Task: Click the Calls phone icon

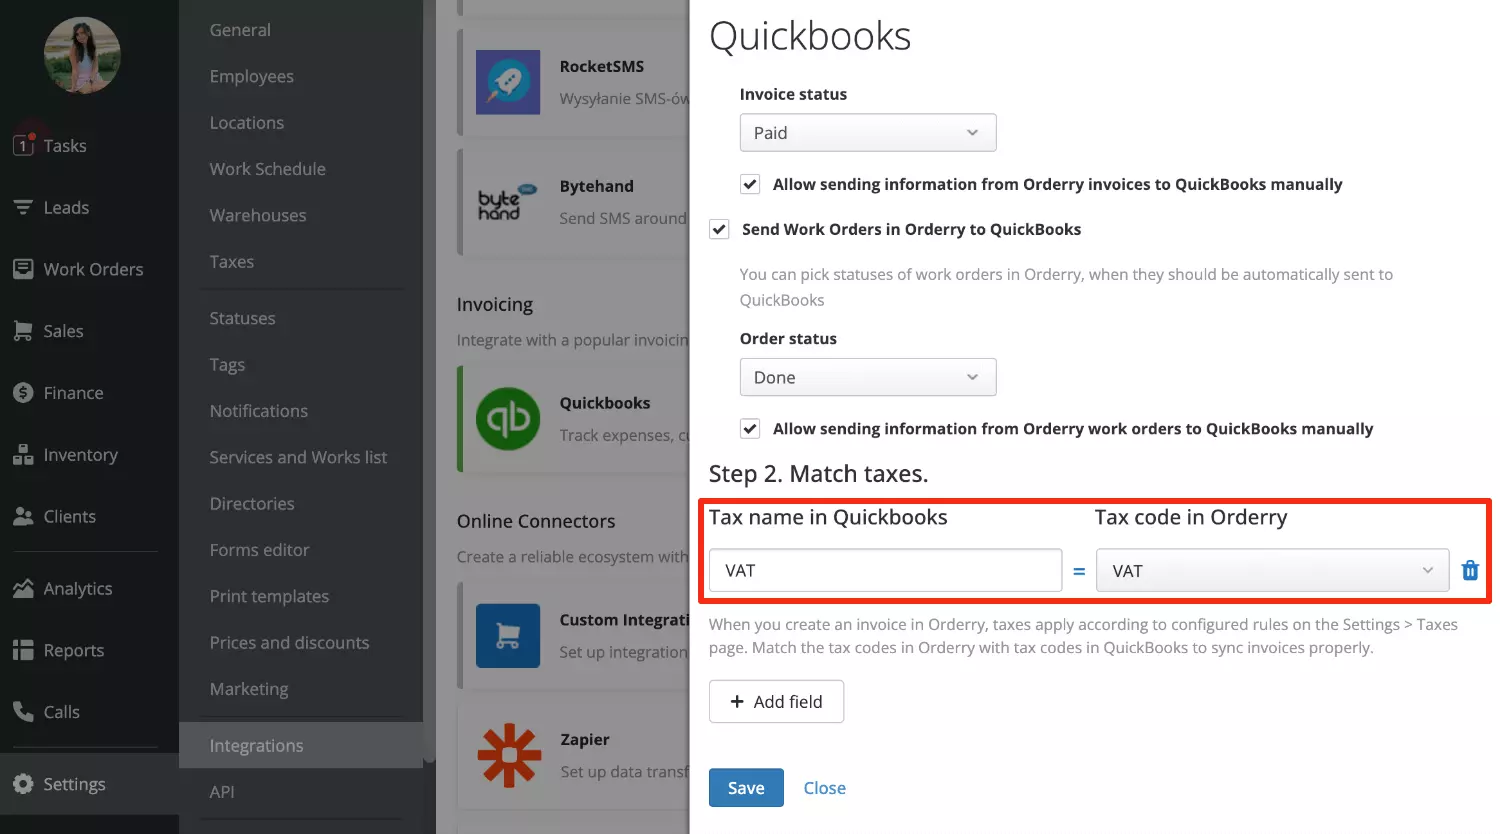Action: pos(23,712)
